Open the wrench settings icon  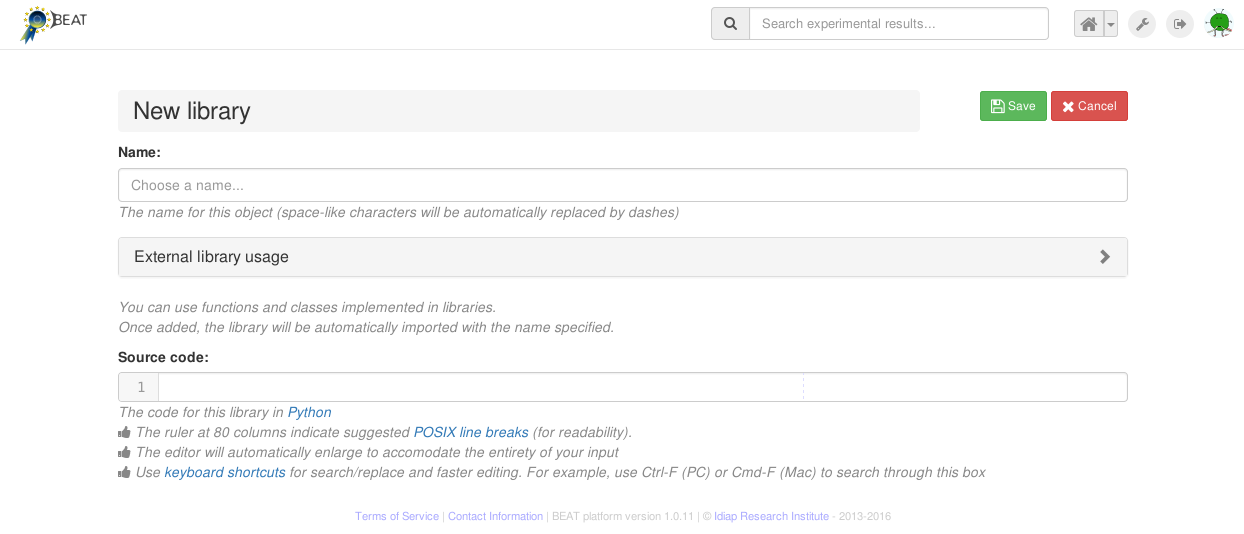point(1142,24)
